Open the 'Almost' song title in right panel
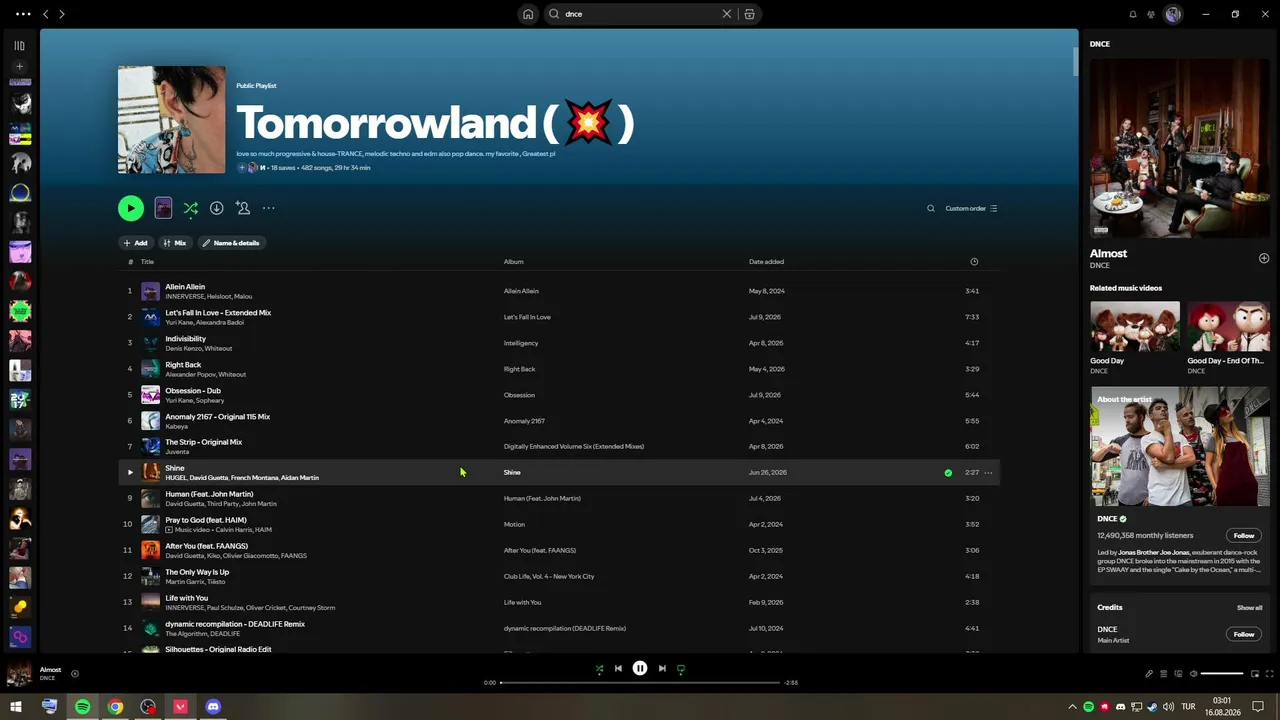This screenshot has width=1280, height=720. click(x=1108, y=254)
